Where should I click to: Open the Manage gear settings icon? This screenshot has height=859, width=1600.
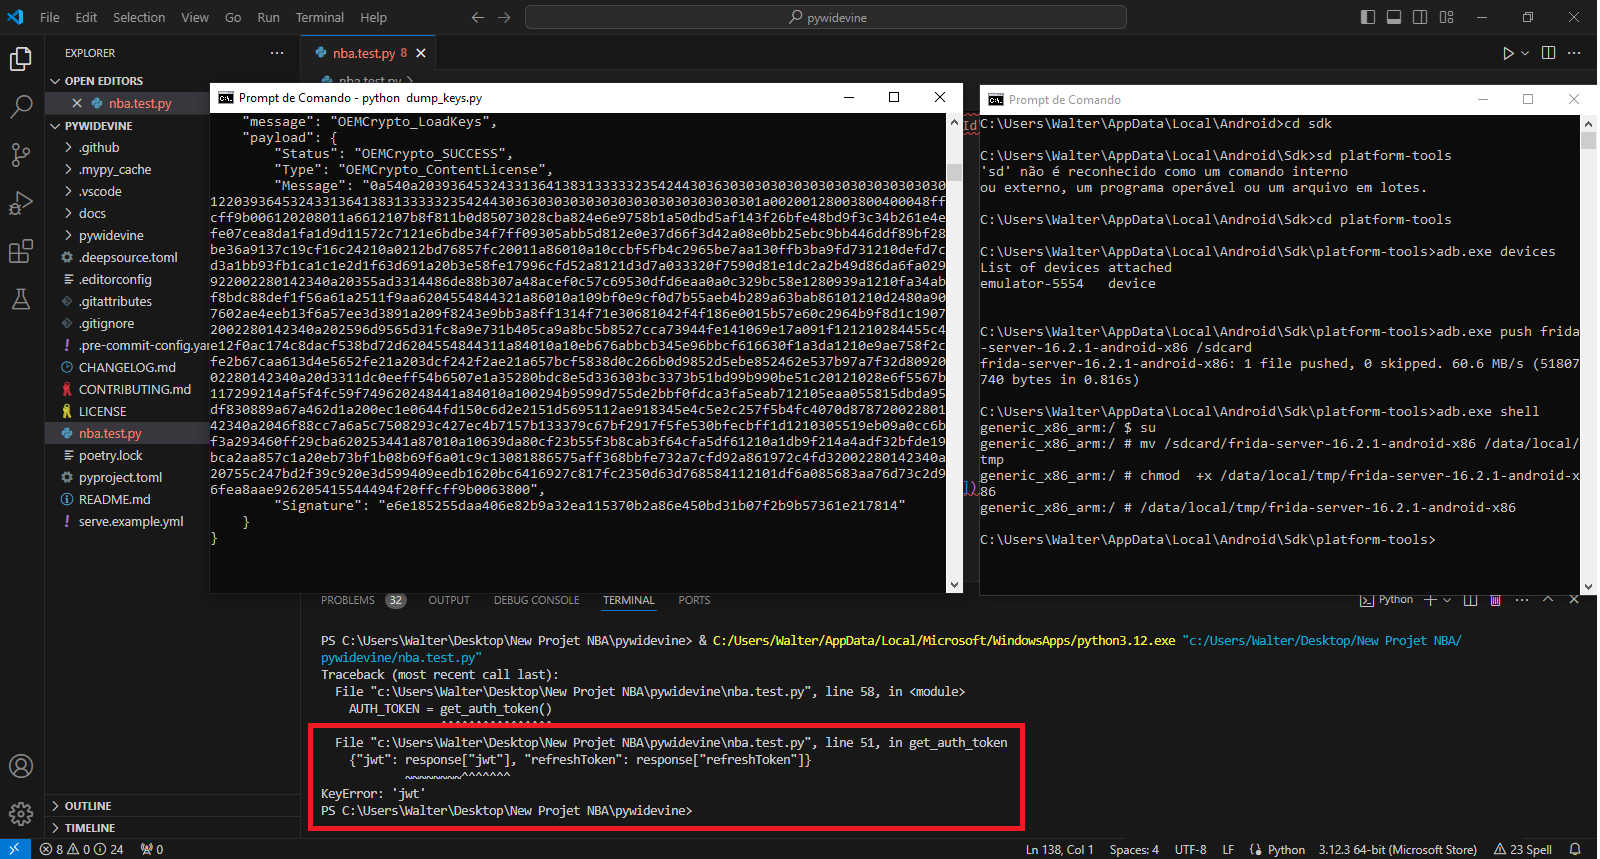[x=21, y=814]
